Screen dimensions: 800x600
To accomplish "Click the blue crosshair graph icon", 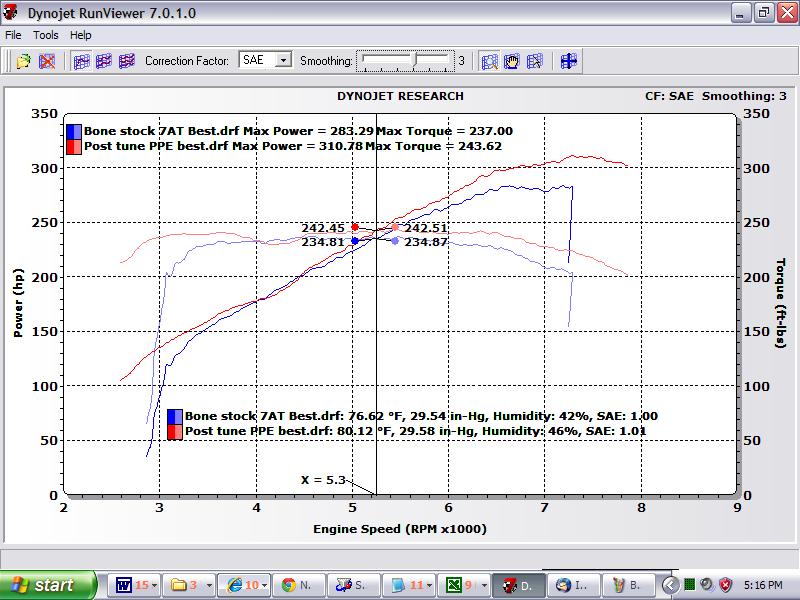I will [x=568, y=61].
